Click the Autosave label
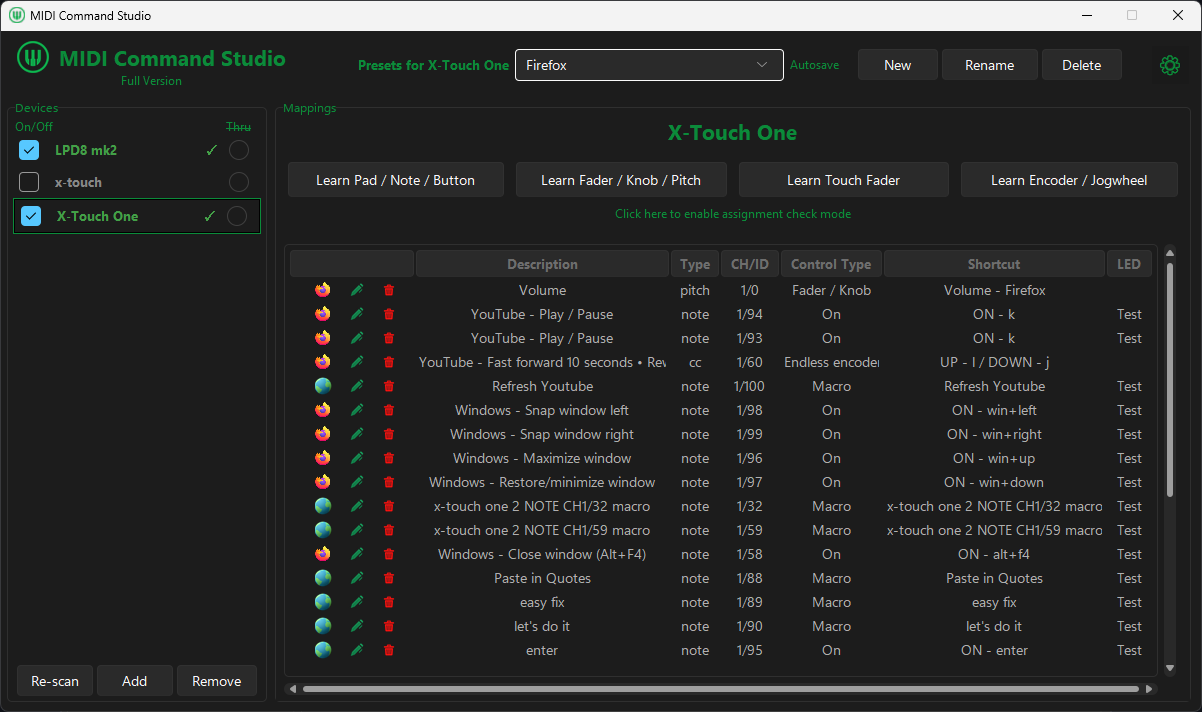1202x712 pixels. click(x=815, y=65)
